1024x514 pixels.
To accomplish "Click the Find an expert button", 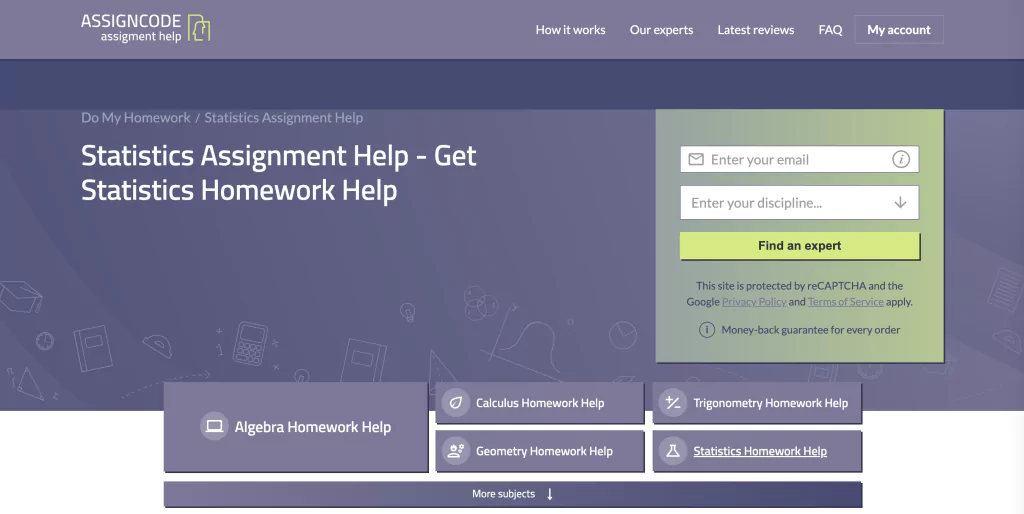I will (x=799, y=246).
